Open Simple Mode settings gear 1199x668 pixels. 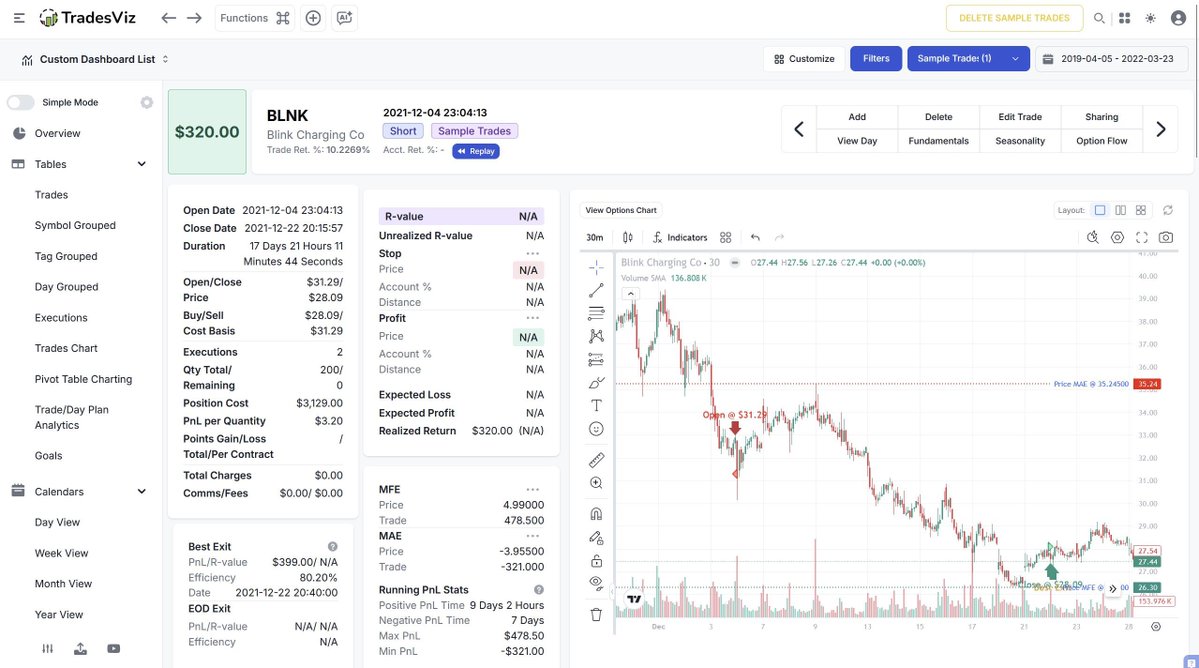(x=147, y=102)
